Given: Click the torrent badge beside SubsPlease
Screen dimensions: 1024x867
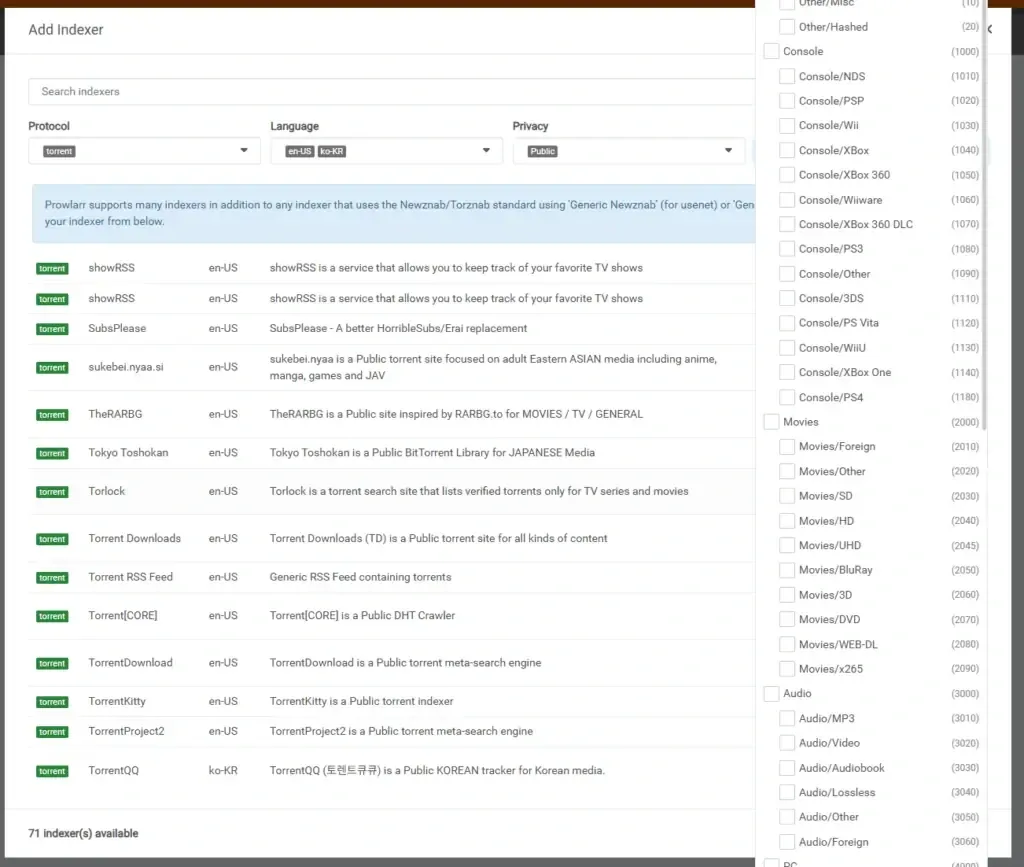Looking at the screenshot, I should (51, 327).
